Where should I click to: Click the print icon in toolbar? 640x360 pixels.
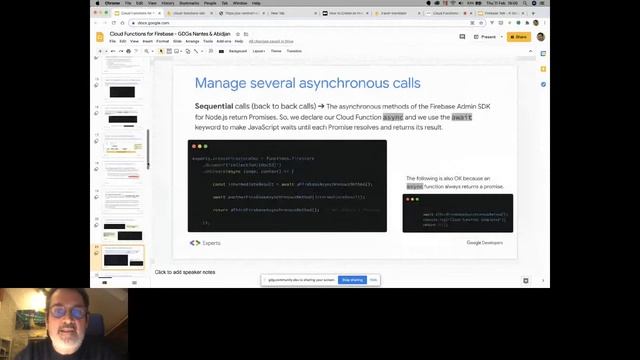129,51
